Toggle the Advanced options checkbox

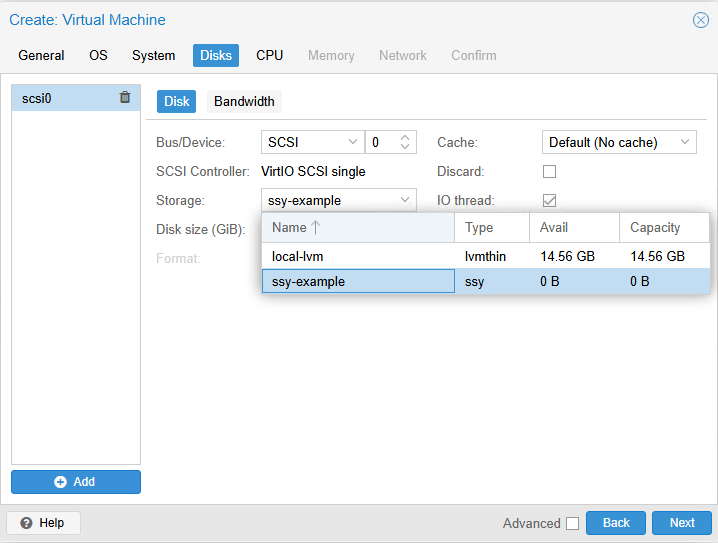tap(572, 523)
